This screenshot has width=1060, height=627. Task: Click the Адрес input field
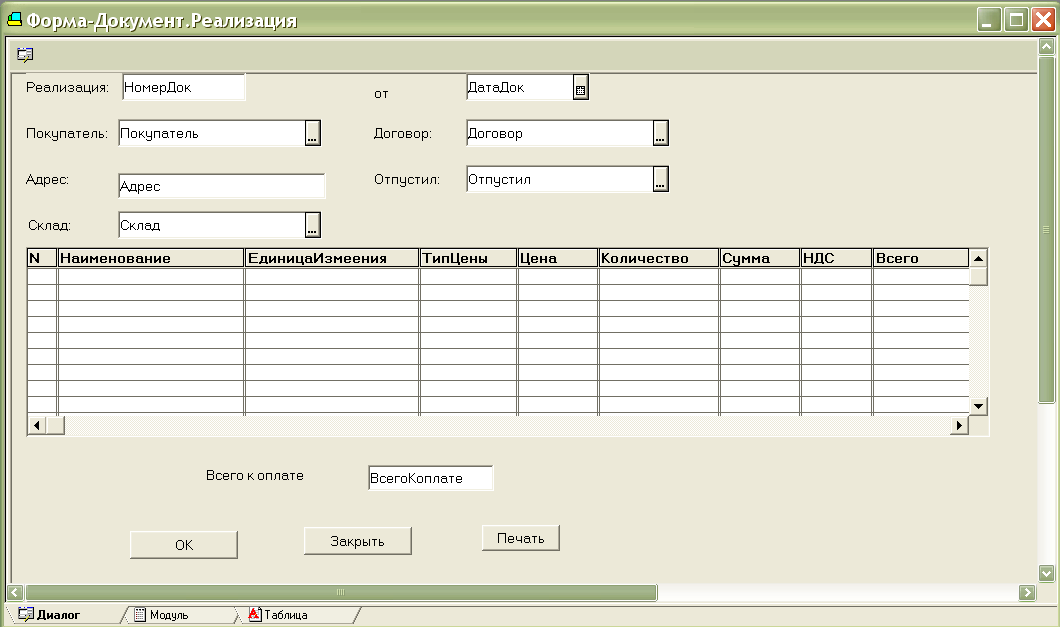click(221, 186)
